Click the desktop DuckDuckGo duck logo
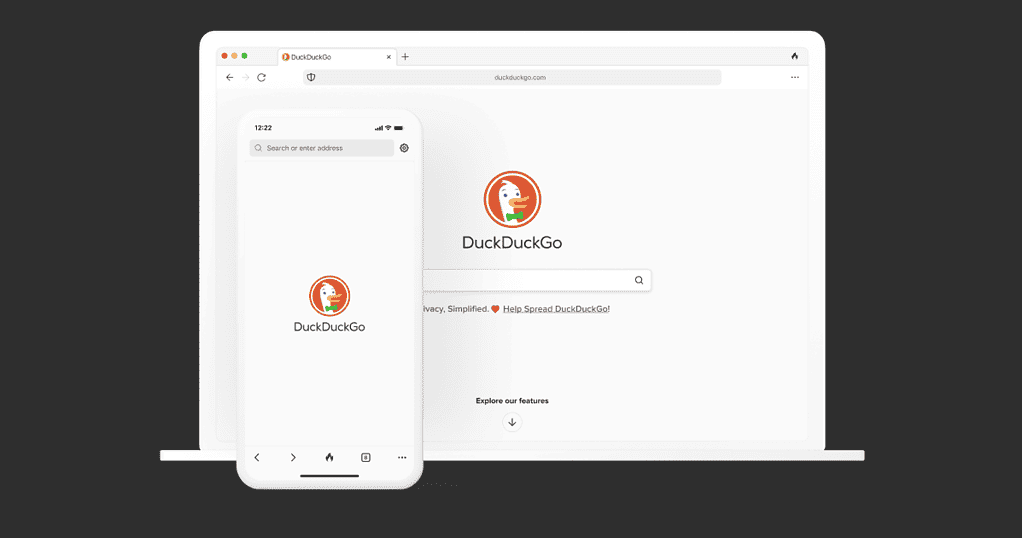Screen dimensions: 1022x538 click(512, 199)
